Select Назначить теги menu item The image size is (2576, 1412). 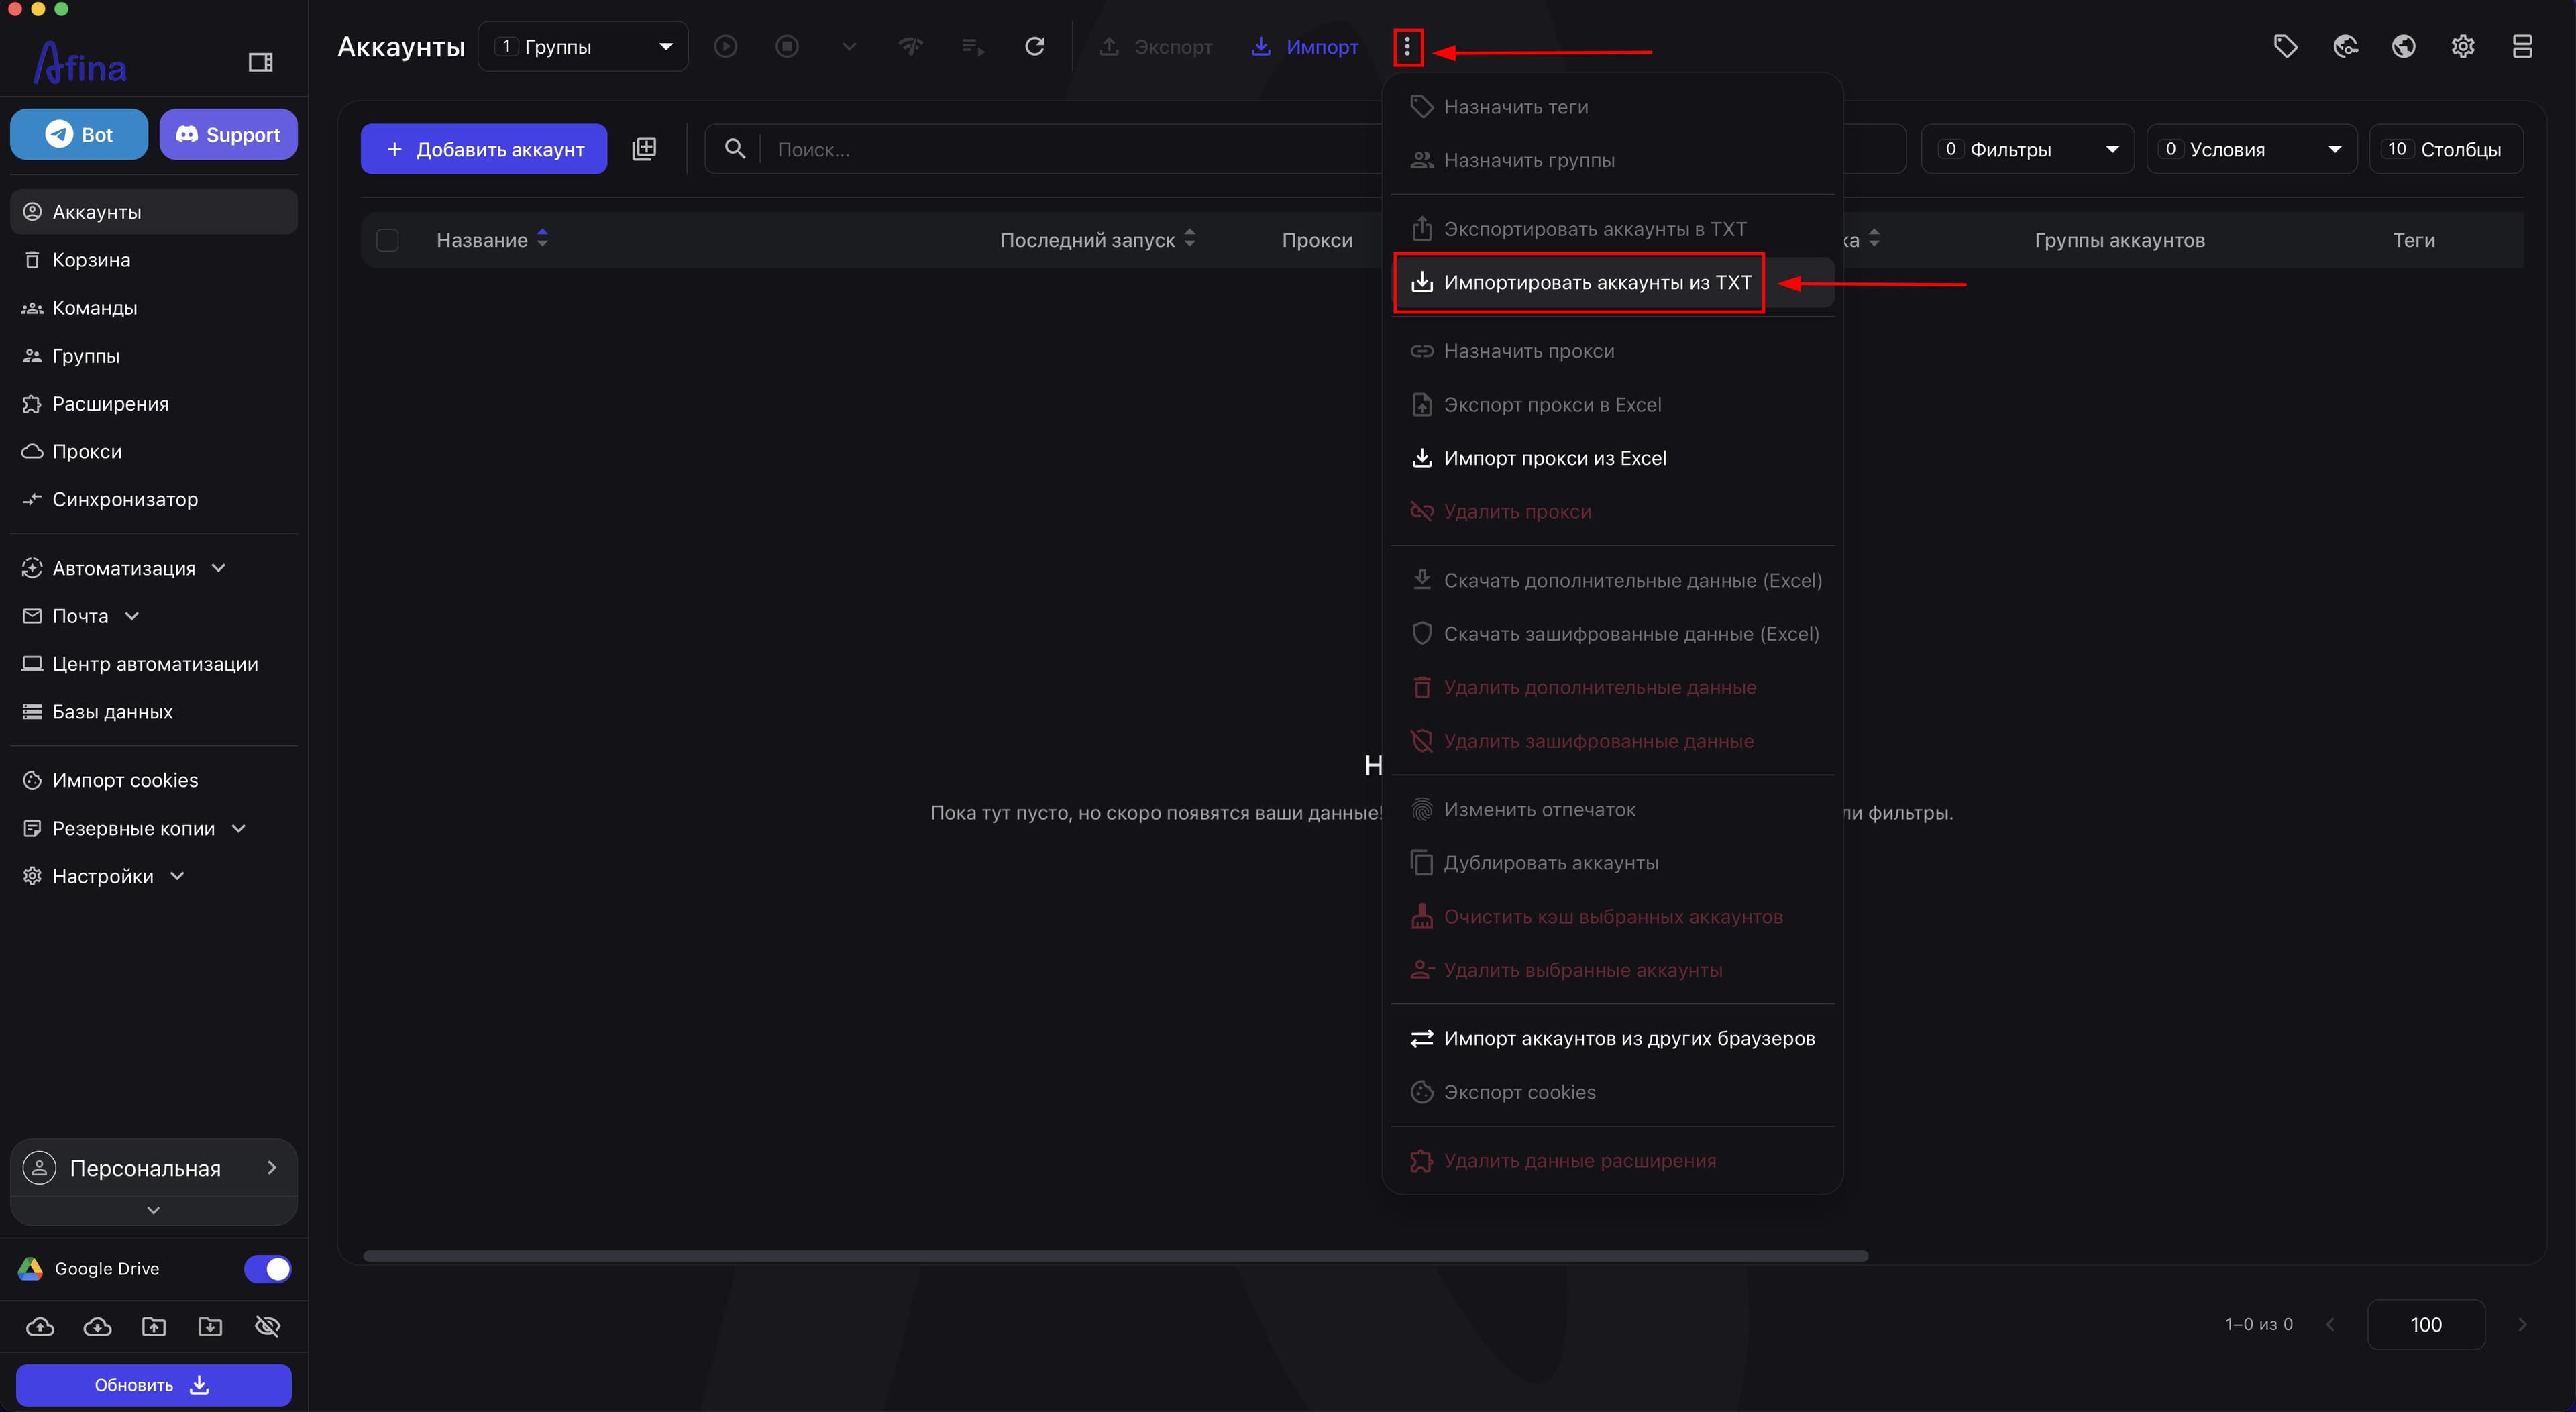(x=1612, y=107)
